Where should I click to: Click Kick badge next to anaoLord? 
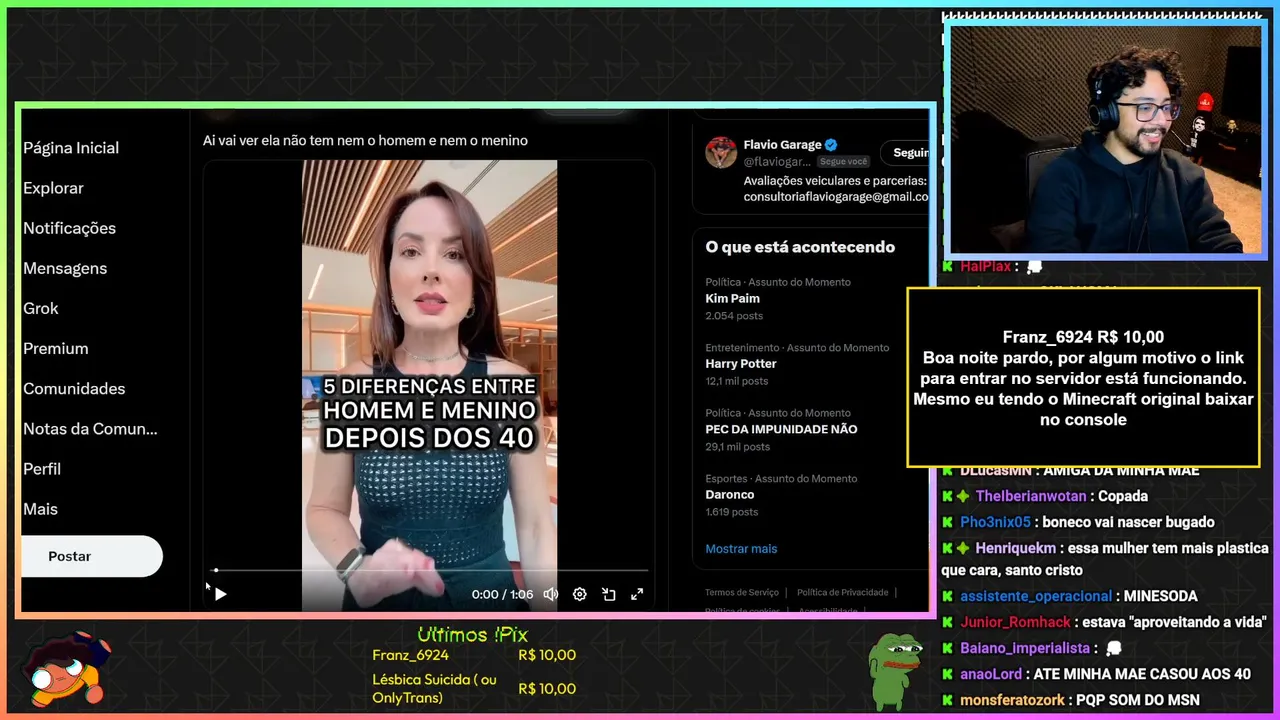click(947, 674)
